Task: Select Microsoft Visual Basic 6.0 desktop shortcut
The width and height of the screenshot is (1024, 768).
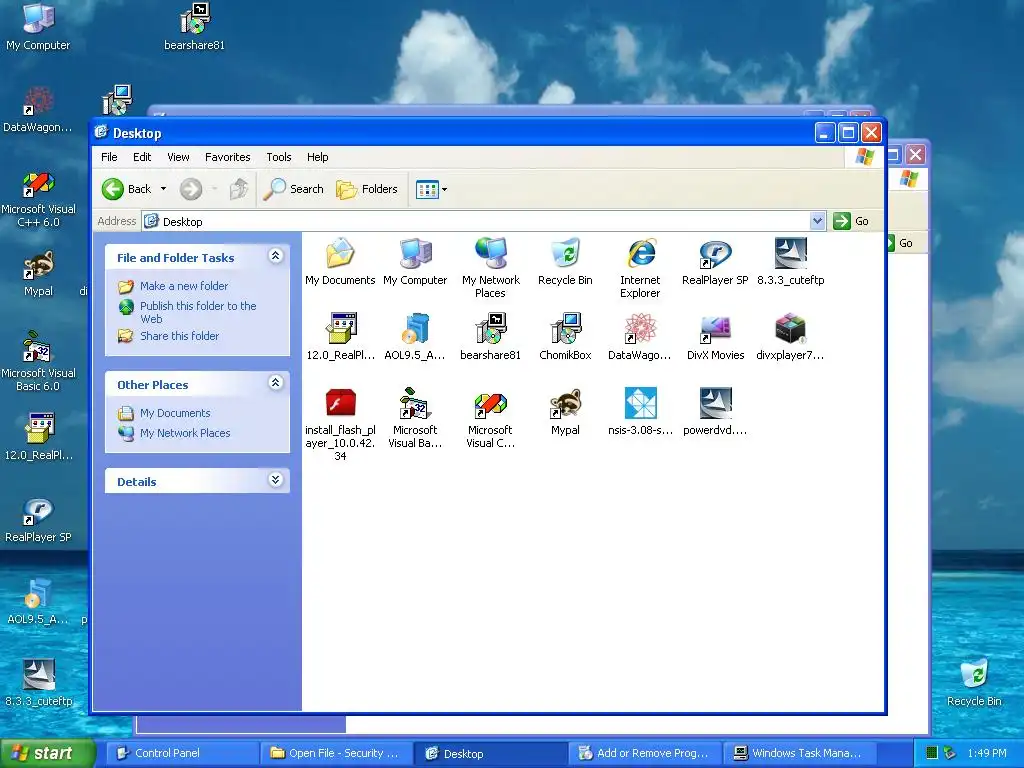Action: tap(39, 361)
